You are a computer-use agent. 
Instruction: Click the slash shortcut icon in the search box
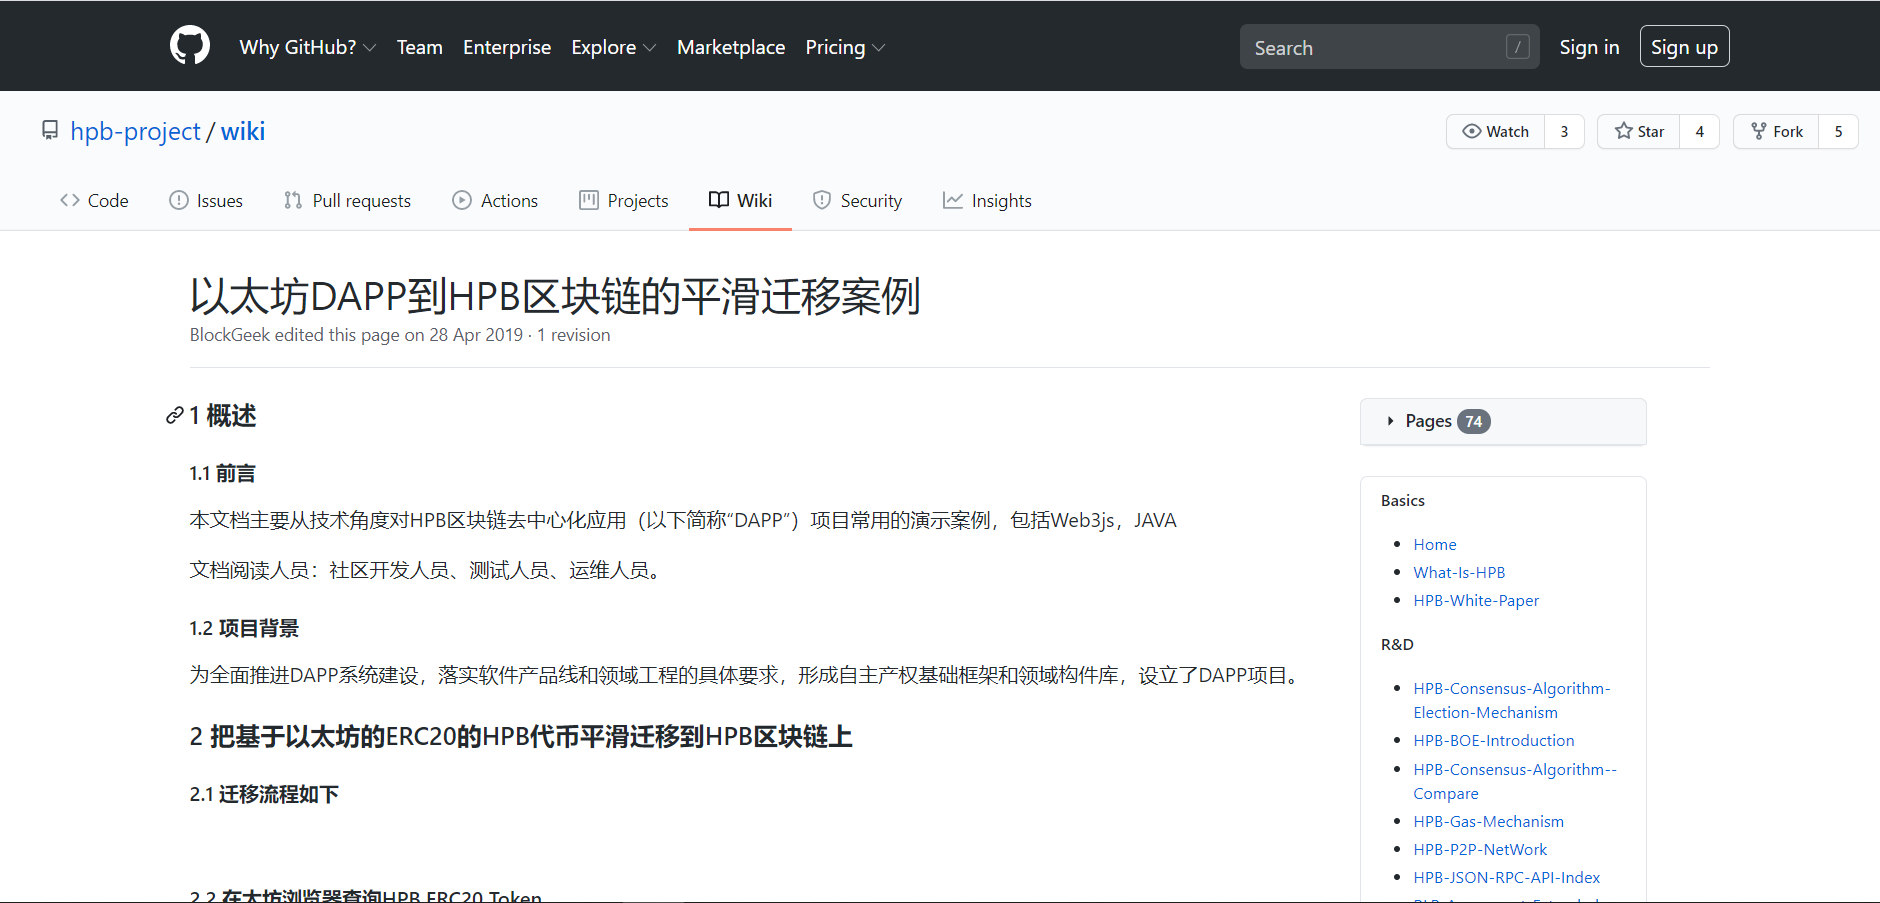(x=1517, y=47)
